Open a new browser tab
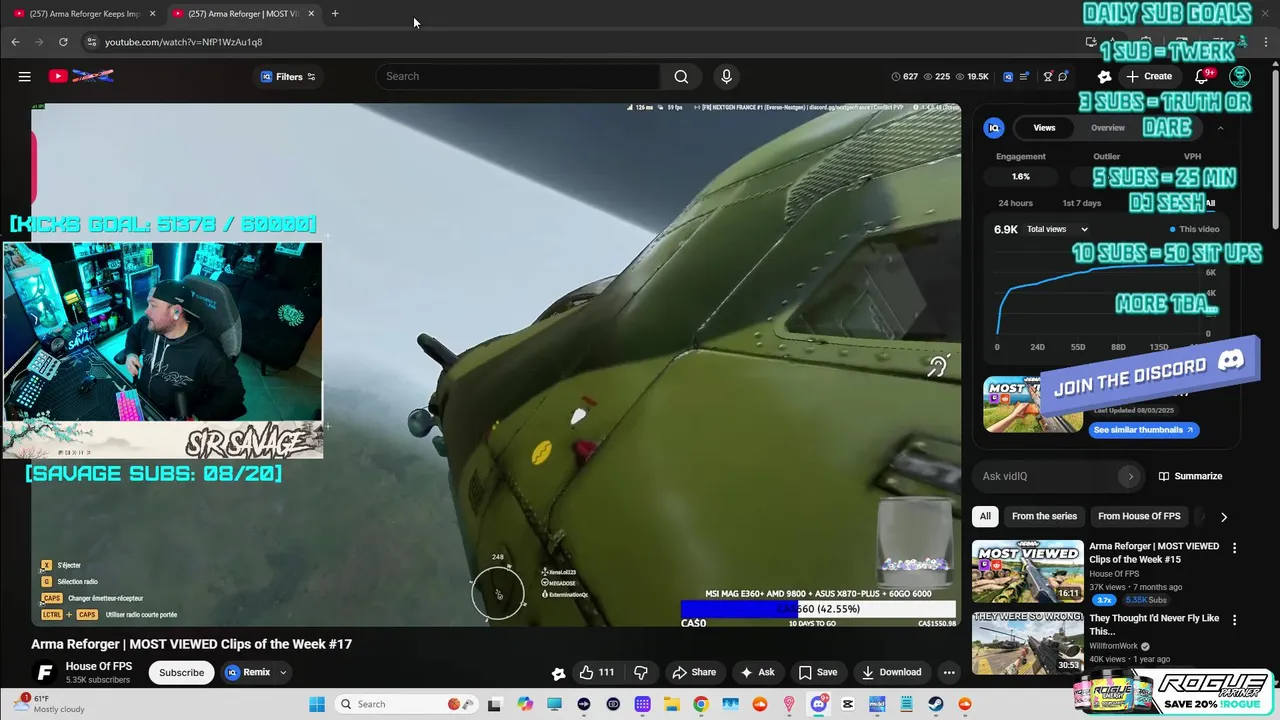Screen dimensions: 1280x720 (x=335, y=13)
